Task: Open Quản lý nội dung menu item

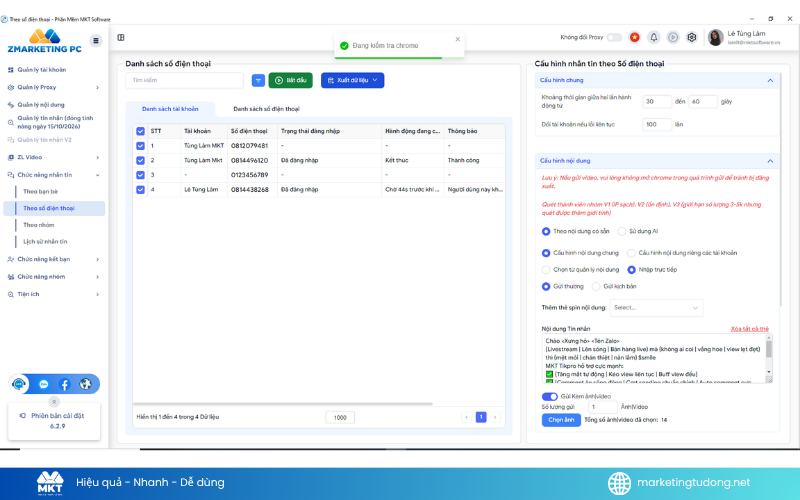Action: tap(41, 105)
